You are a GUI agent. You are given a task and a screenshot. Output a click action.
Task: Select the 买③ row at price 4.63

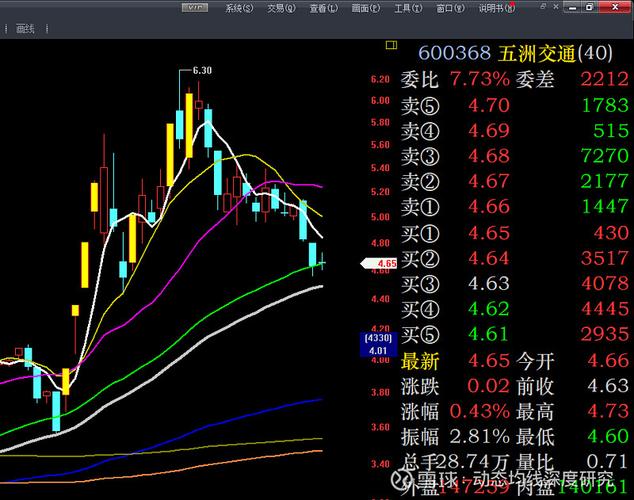click(x=515, y=284)
